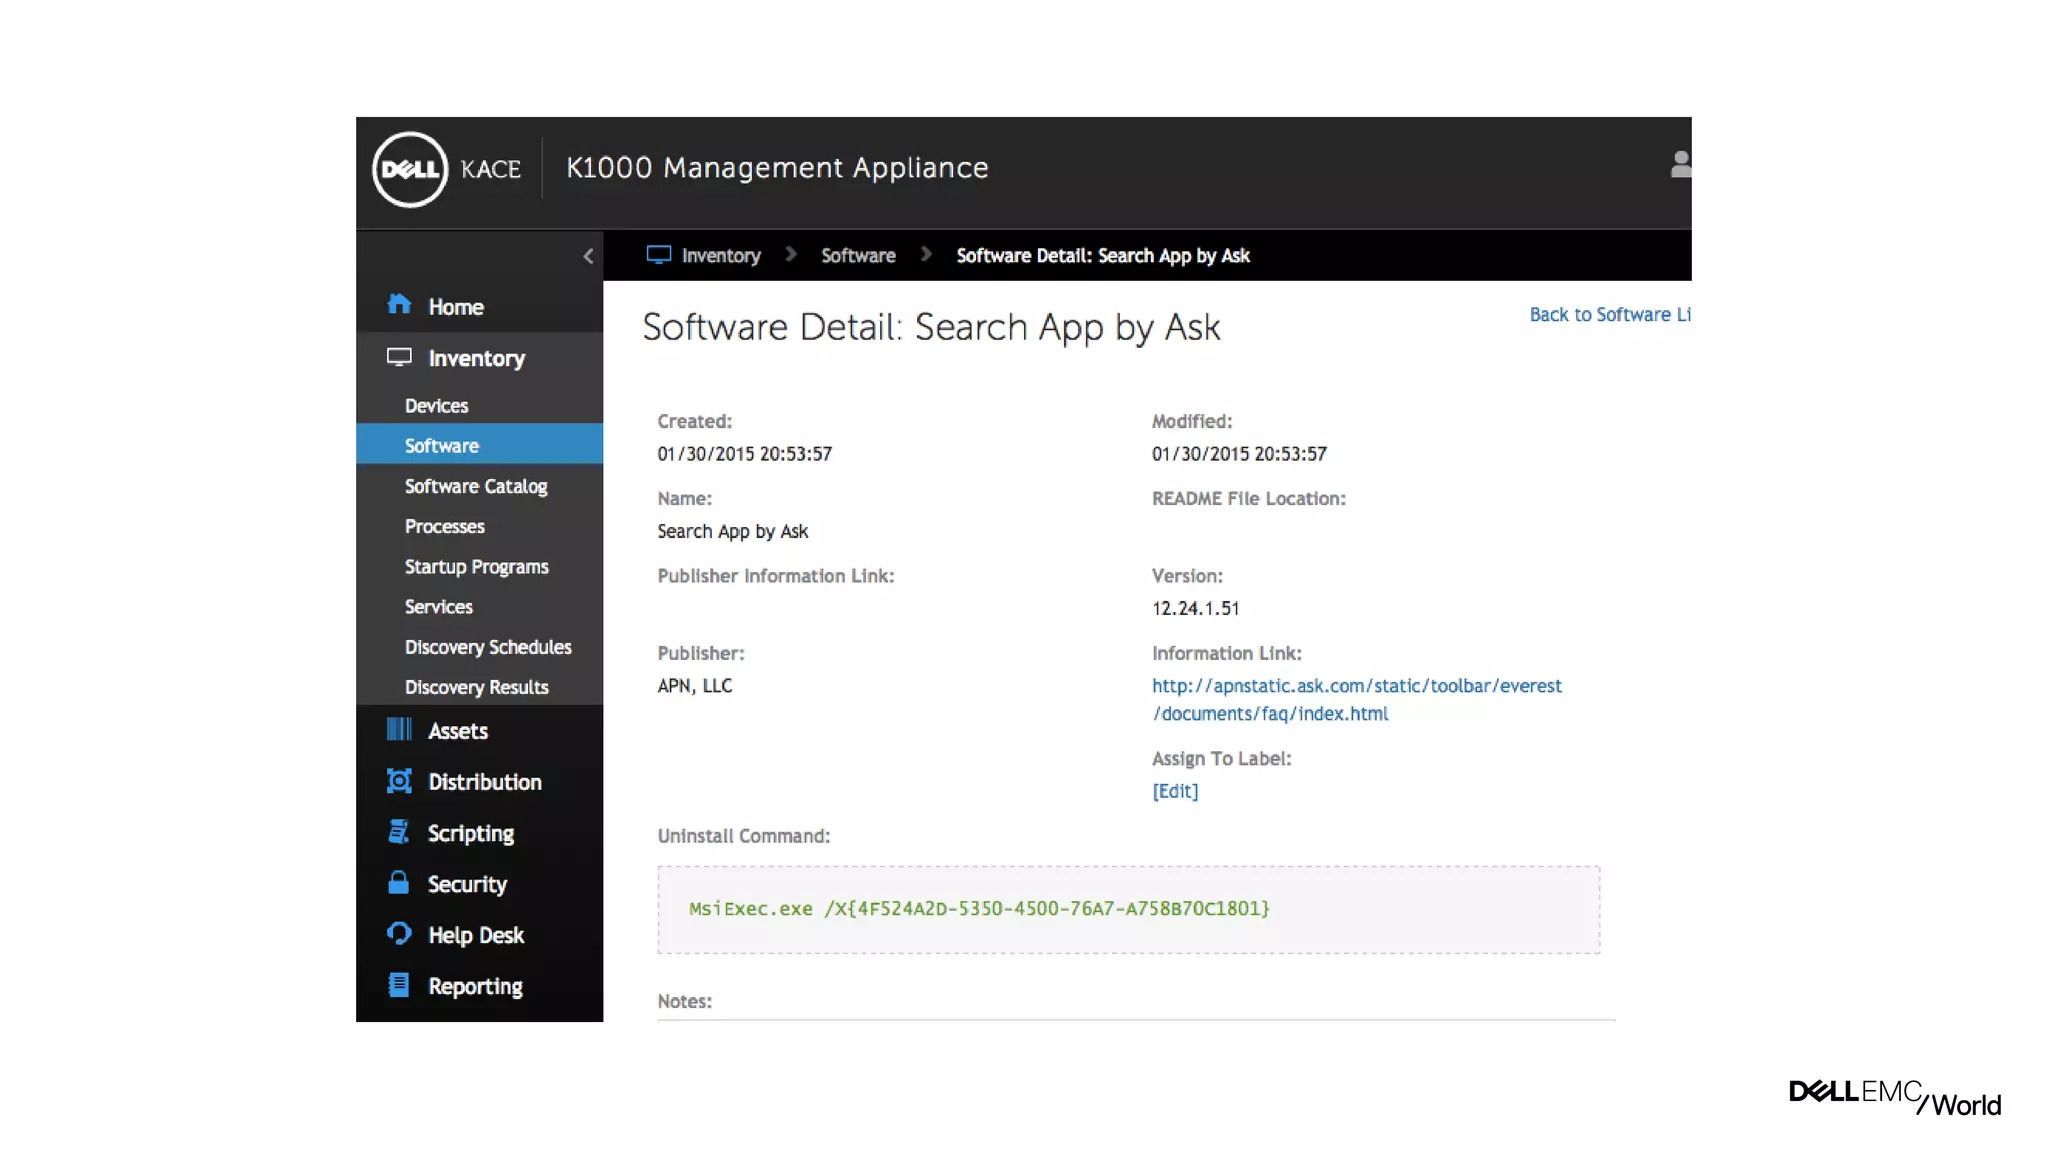
Task: Click the Inventory breadcrumb link
Action: [720, 256]
